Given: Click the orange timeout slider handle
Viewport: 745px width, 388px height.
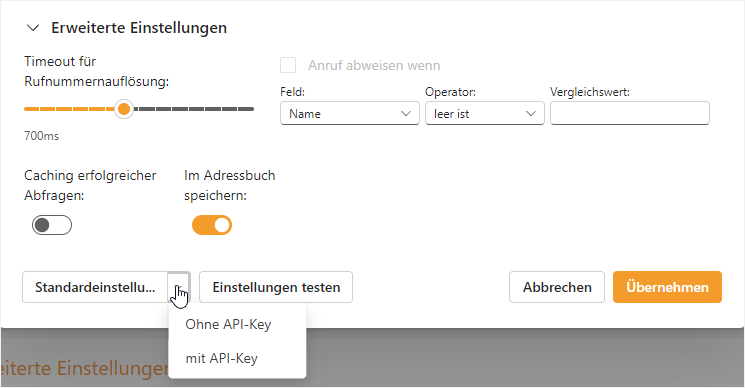Looking at the screenshot, I should point(124,109).
